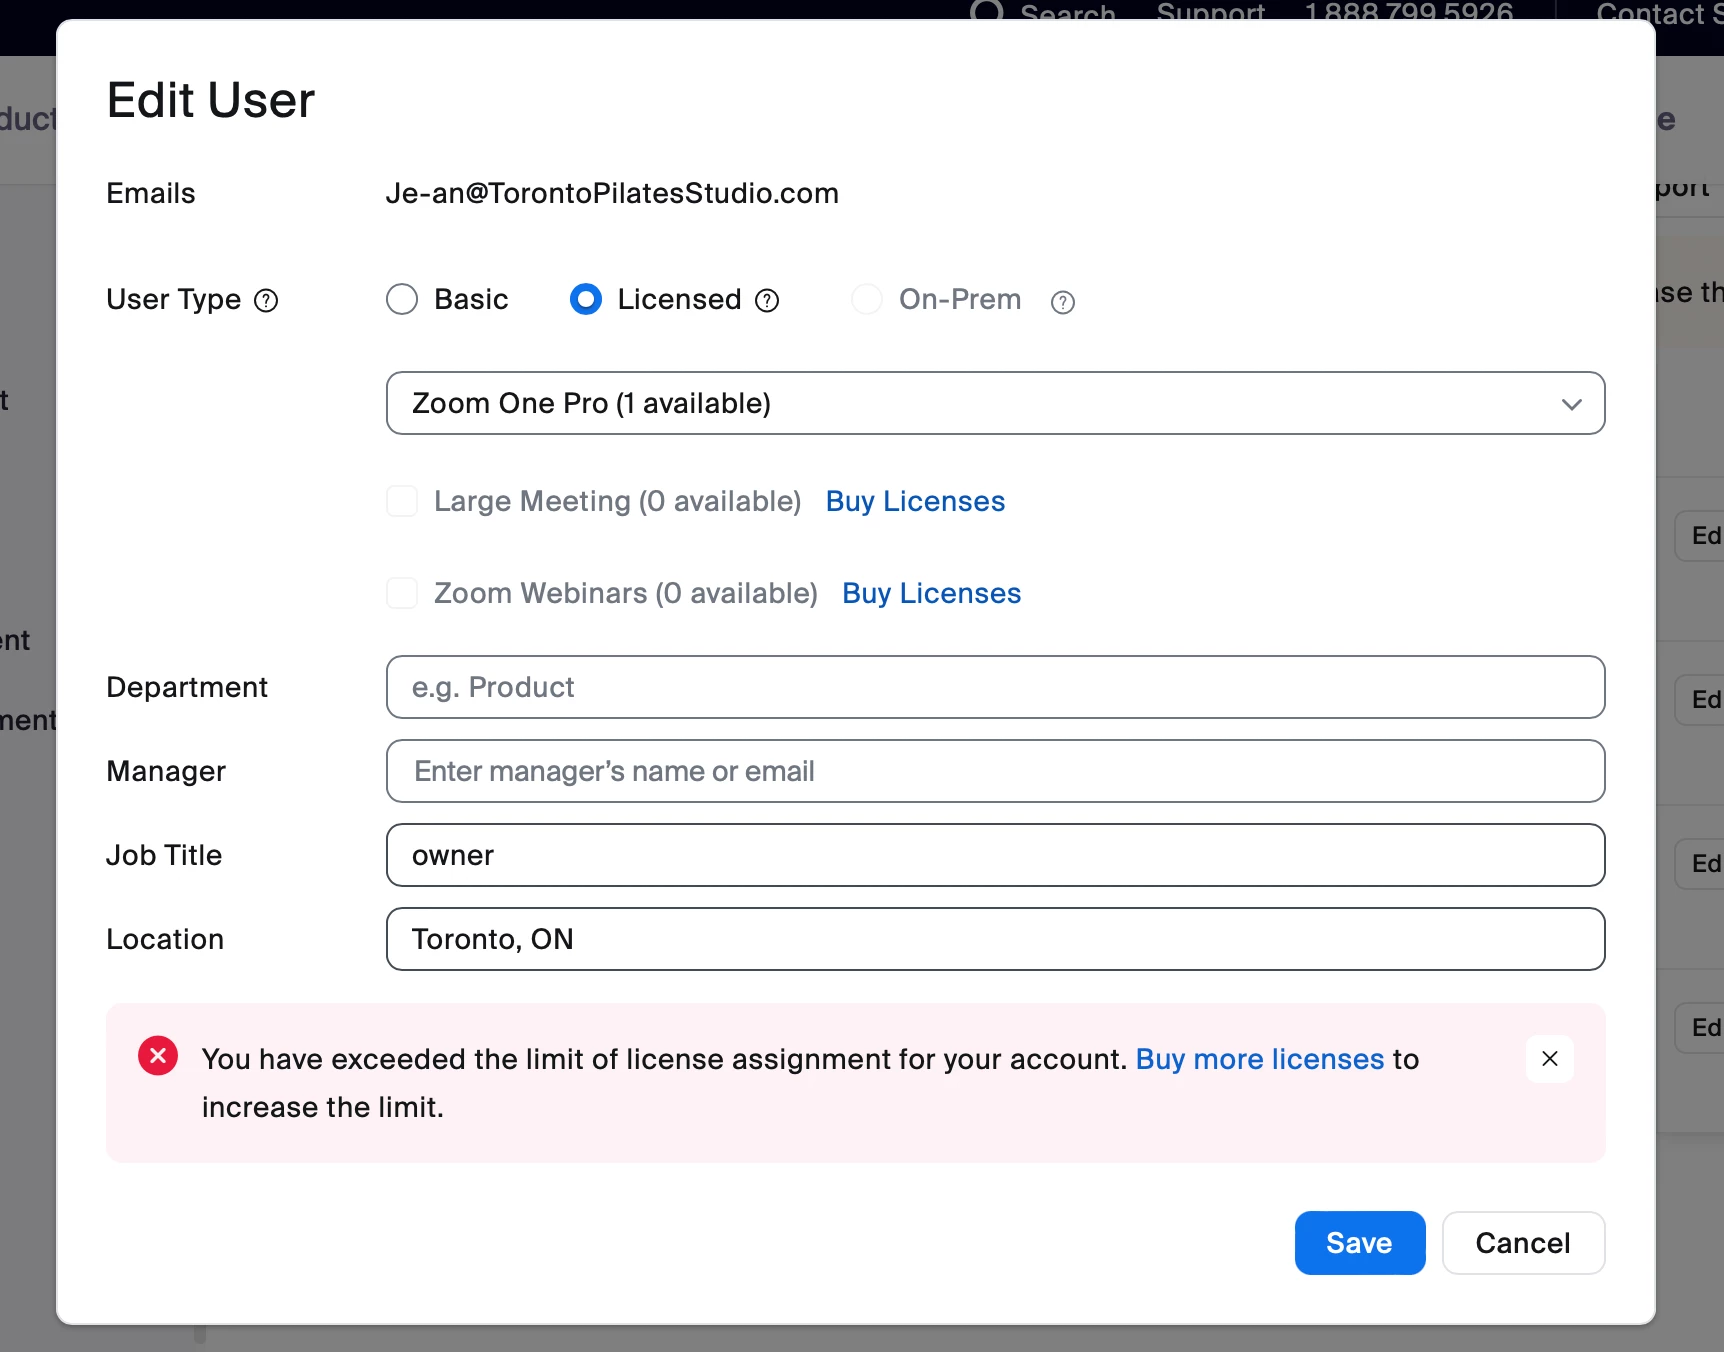Click the 1.888.799.5926 phone number in the header

tap(1409, 13)
